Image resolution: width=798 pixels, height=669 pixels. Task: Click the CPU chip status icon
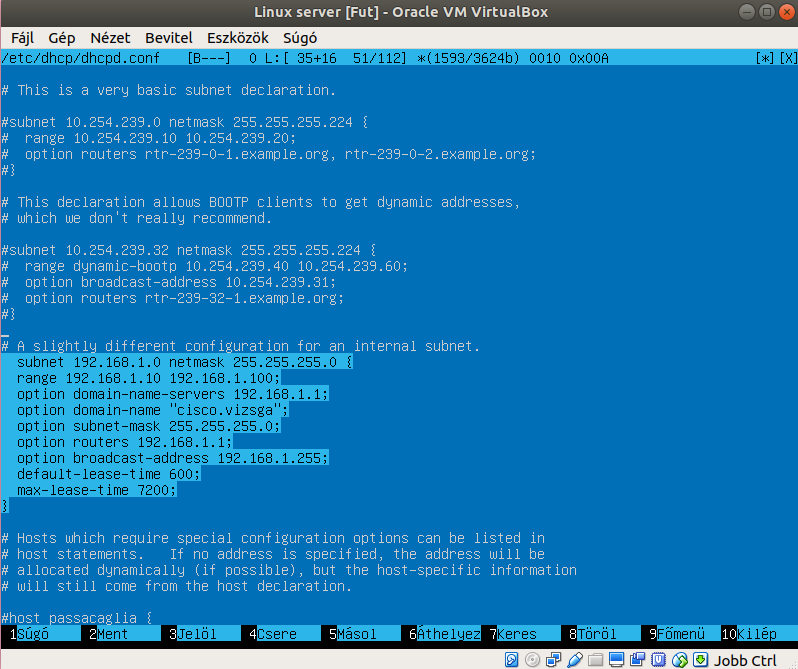pyautogui.click(x=657, y=660)
